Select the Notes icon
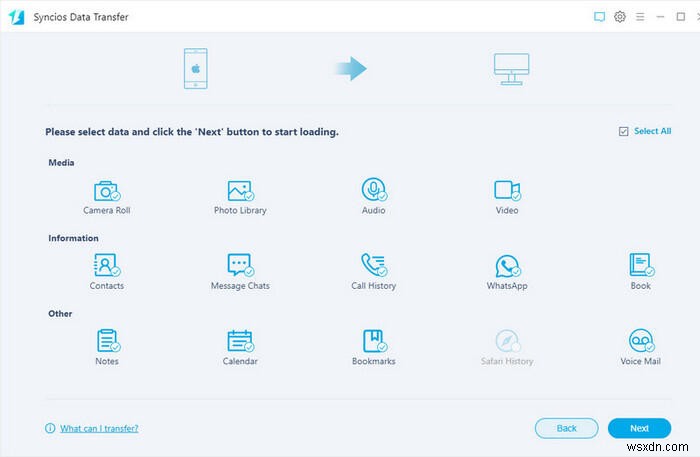The height and width of the screenshot is (457, 700). [x=108, y=341]
